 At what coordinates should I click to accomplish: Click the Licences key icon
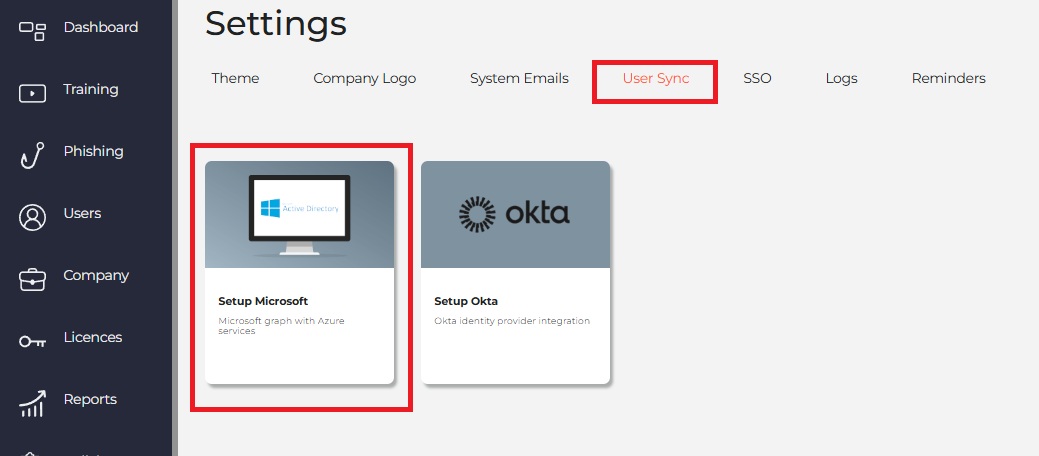click(x=32, y=341)
